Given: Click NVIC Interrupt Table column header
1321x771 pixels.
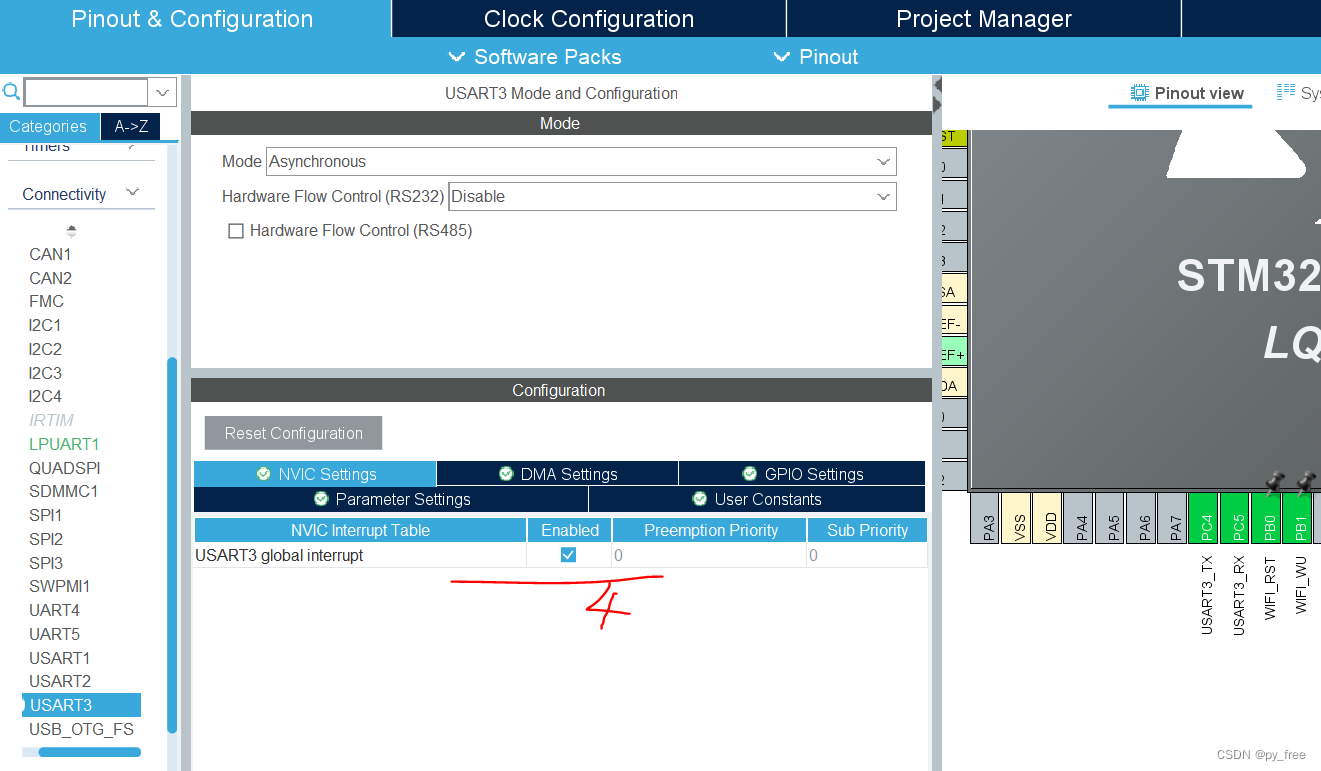Looking at the screenshot, I should click(x=360, y=530).
